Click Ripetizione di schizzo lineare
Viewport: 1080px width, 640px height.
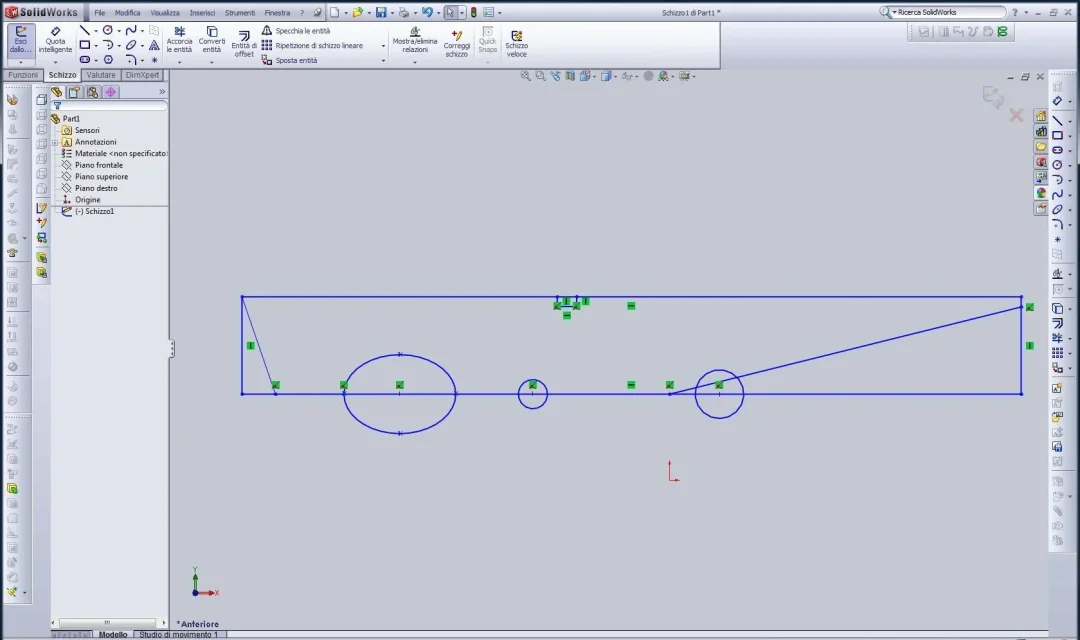click(x=312, y=45)
